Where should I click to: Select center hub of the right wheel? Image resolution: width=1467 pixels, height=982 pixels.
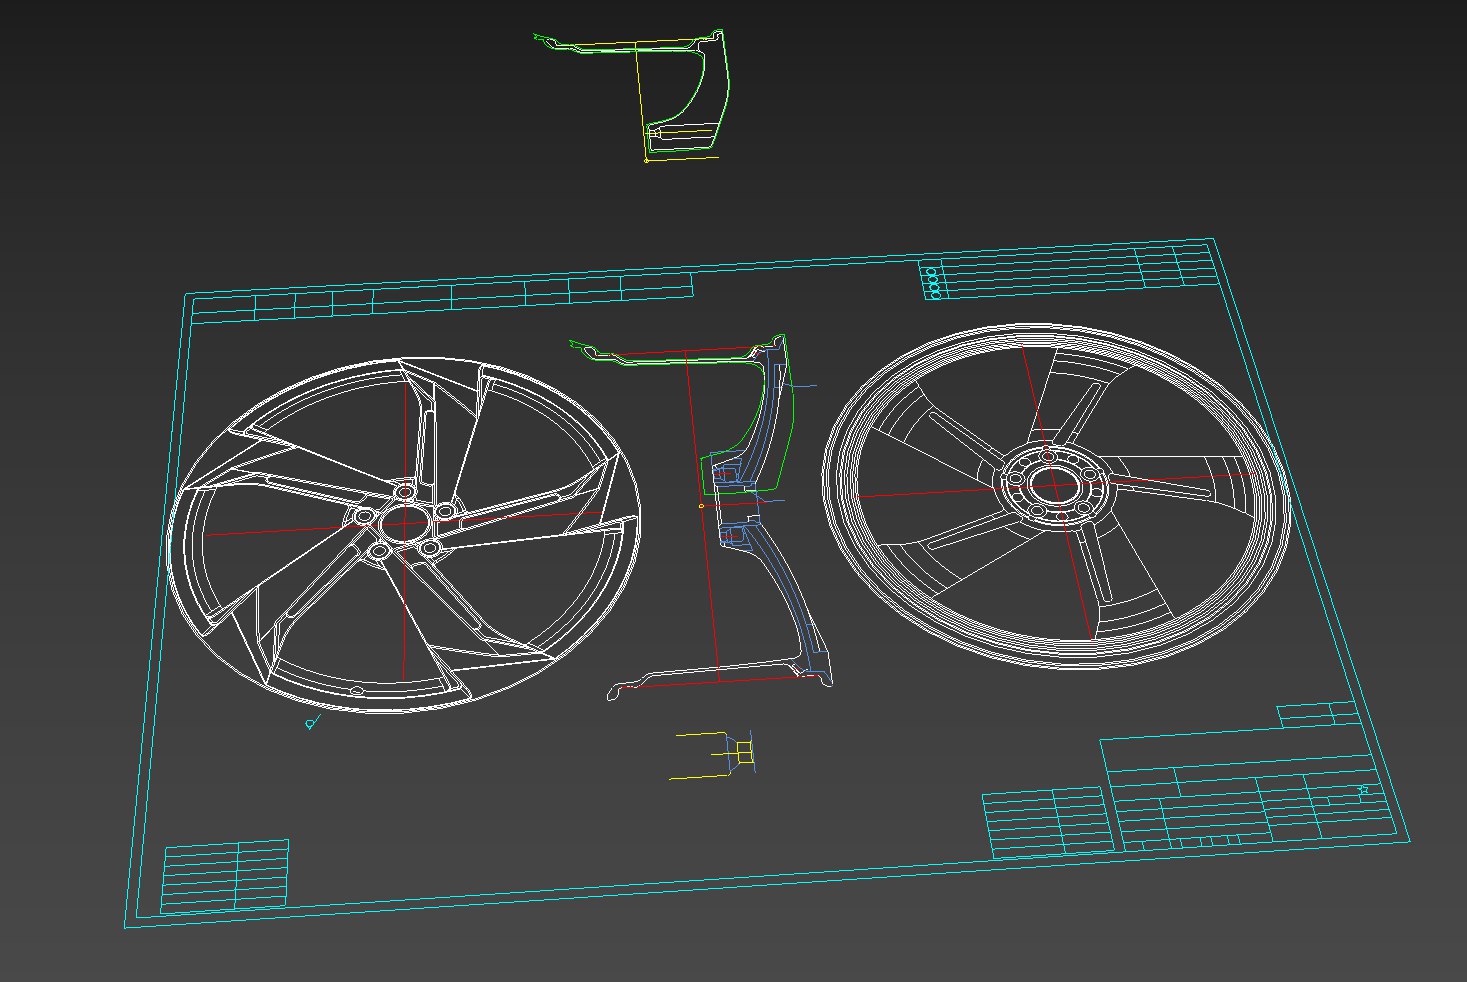pyautogui.click(x=1055, y=484)
